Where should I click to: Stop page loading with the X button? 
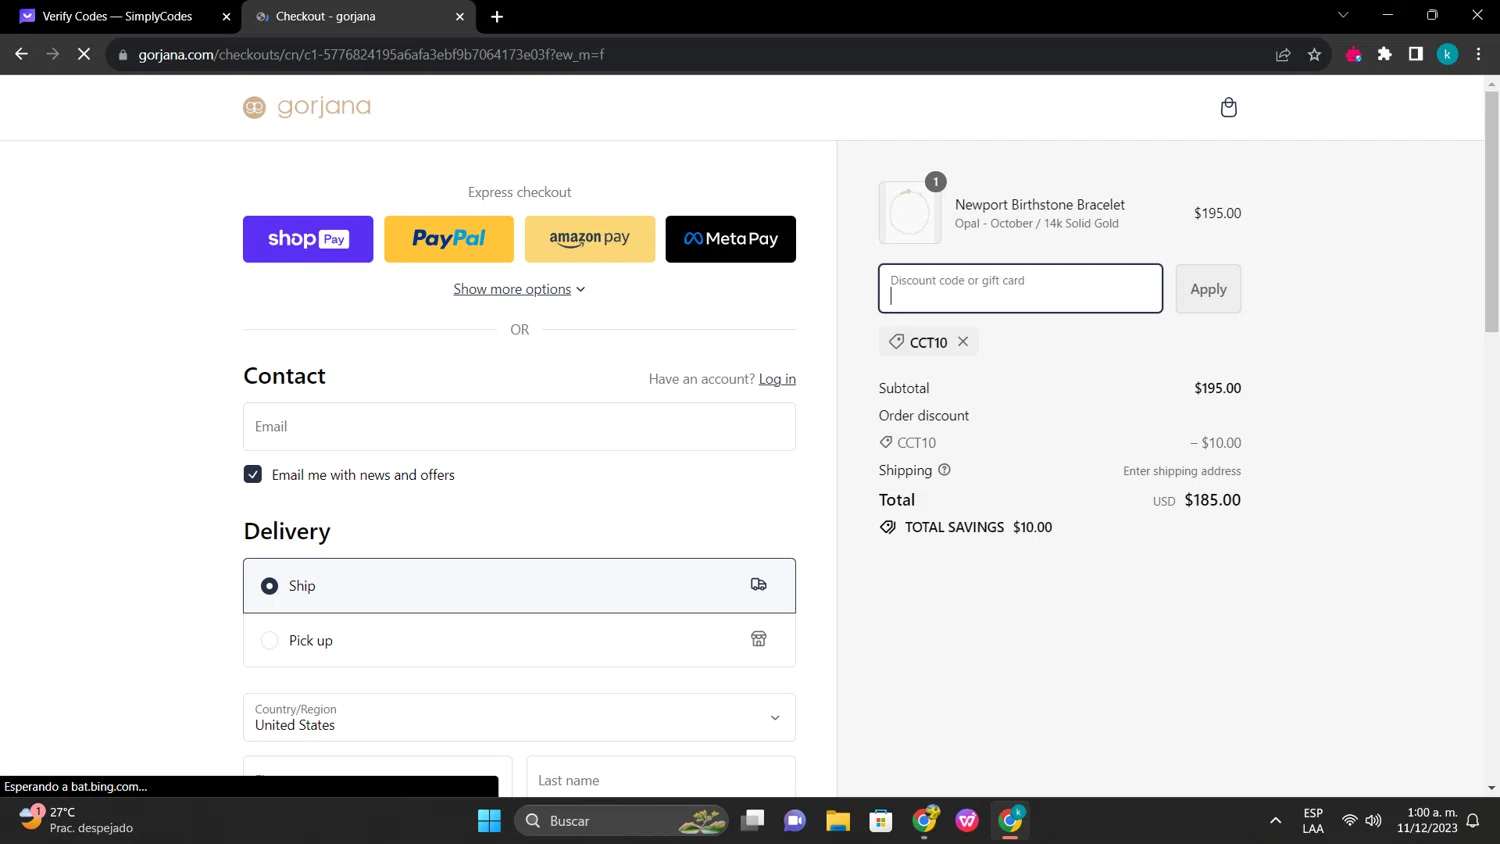(x=84, y=54)
